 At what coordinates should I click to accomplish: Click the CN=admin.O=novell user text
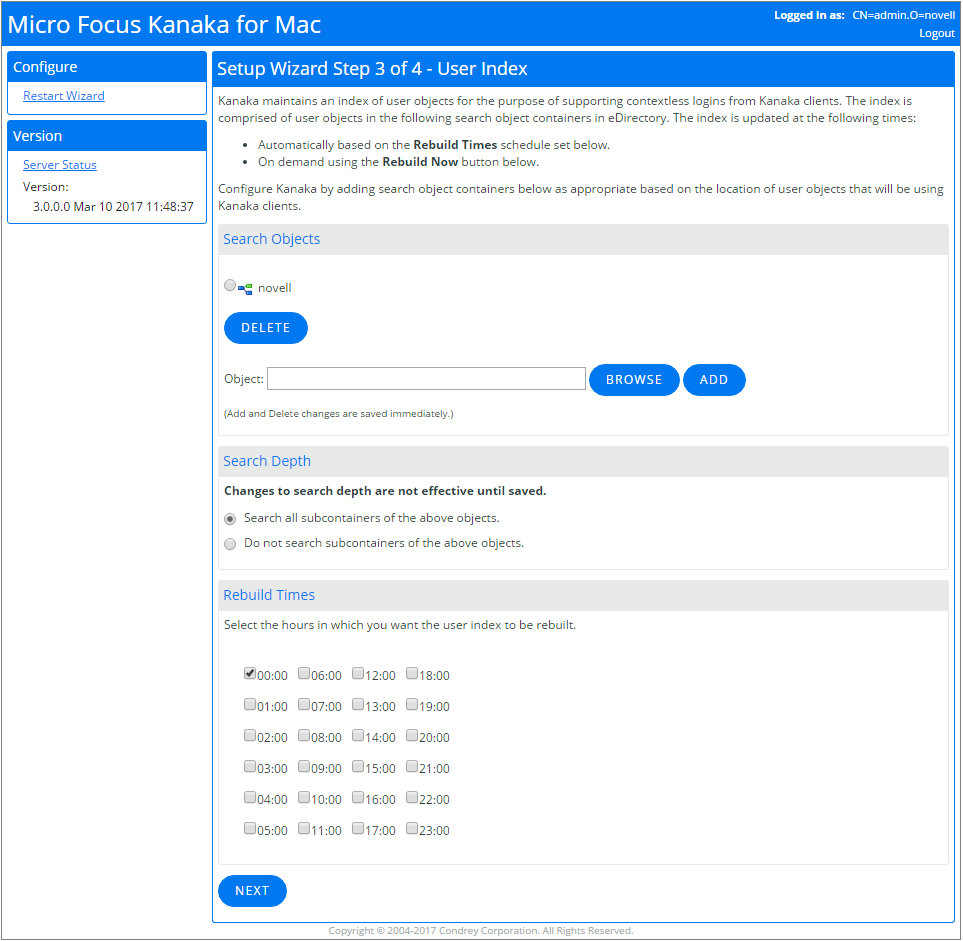[903, 15]
